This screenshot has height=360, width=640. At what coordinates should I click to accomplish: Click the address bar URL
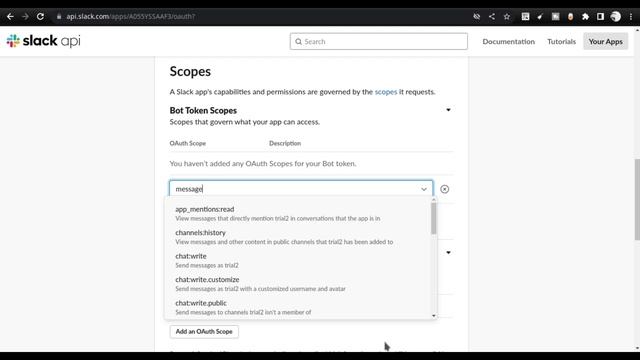[x=131, y=16]
